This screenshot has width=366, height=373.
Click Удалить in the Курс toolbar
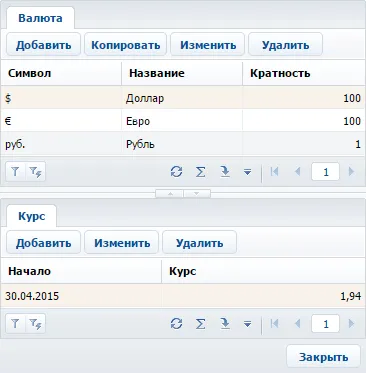click(x=199, y=243)
